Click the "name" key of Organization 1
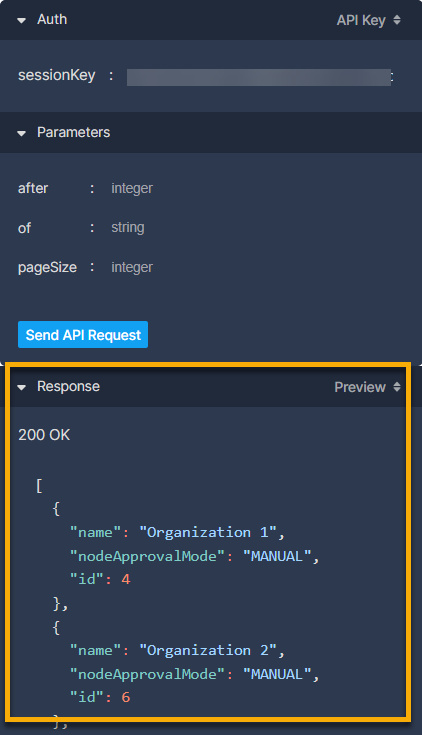Viewport: 422px width, 735px height. pos(96,532)
